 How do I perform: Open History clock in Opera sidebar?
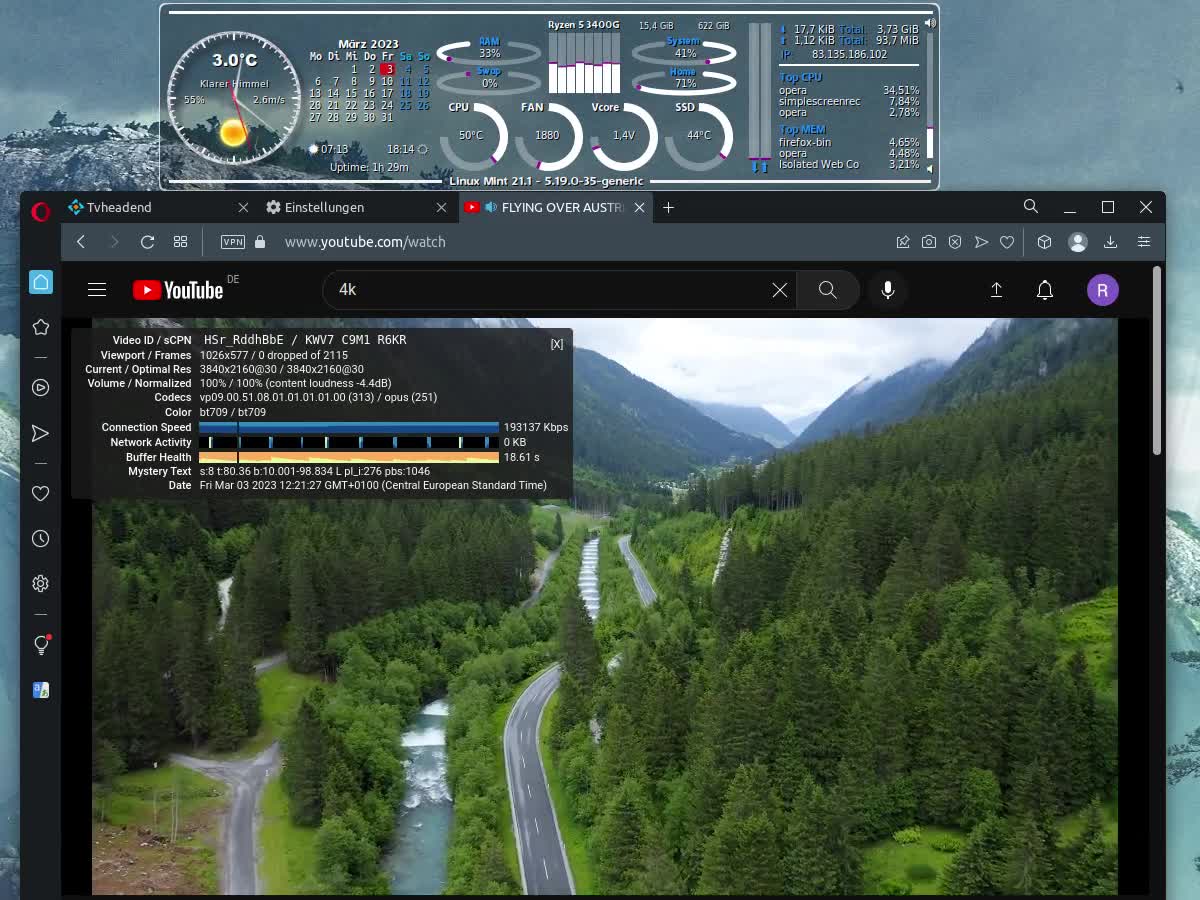tap(41, 539)
